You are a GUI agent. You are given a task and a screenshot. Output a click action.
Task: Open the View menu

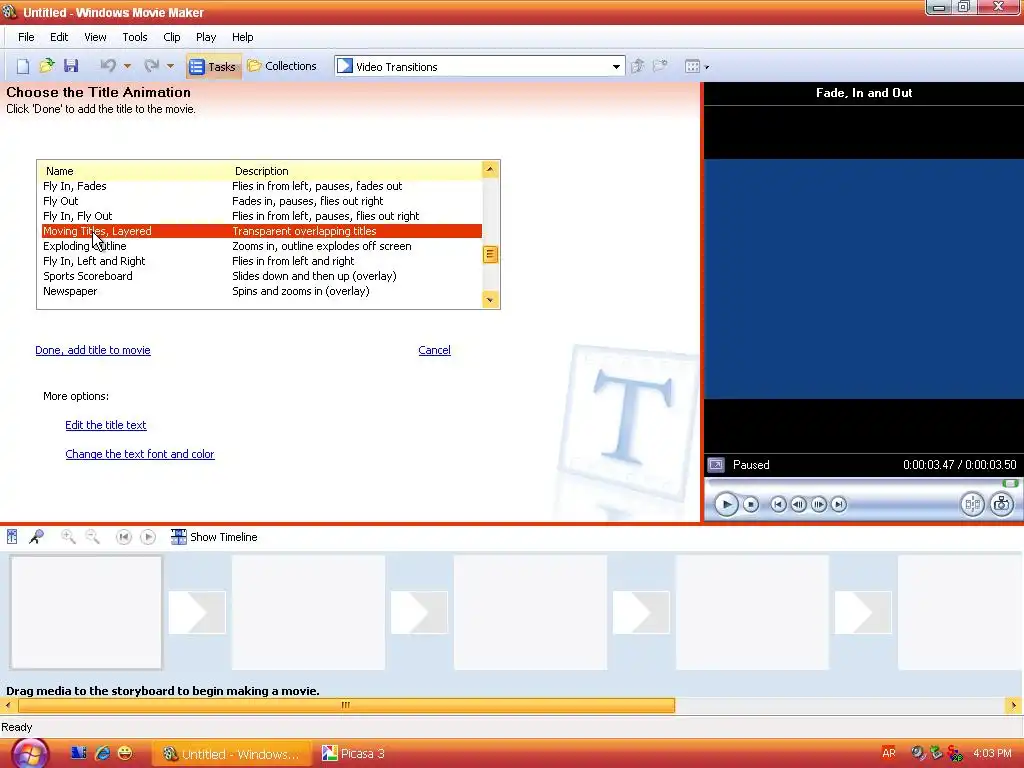pos(95,37)
